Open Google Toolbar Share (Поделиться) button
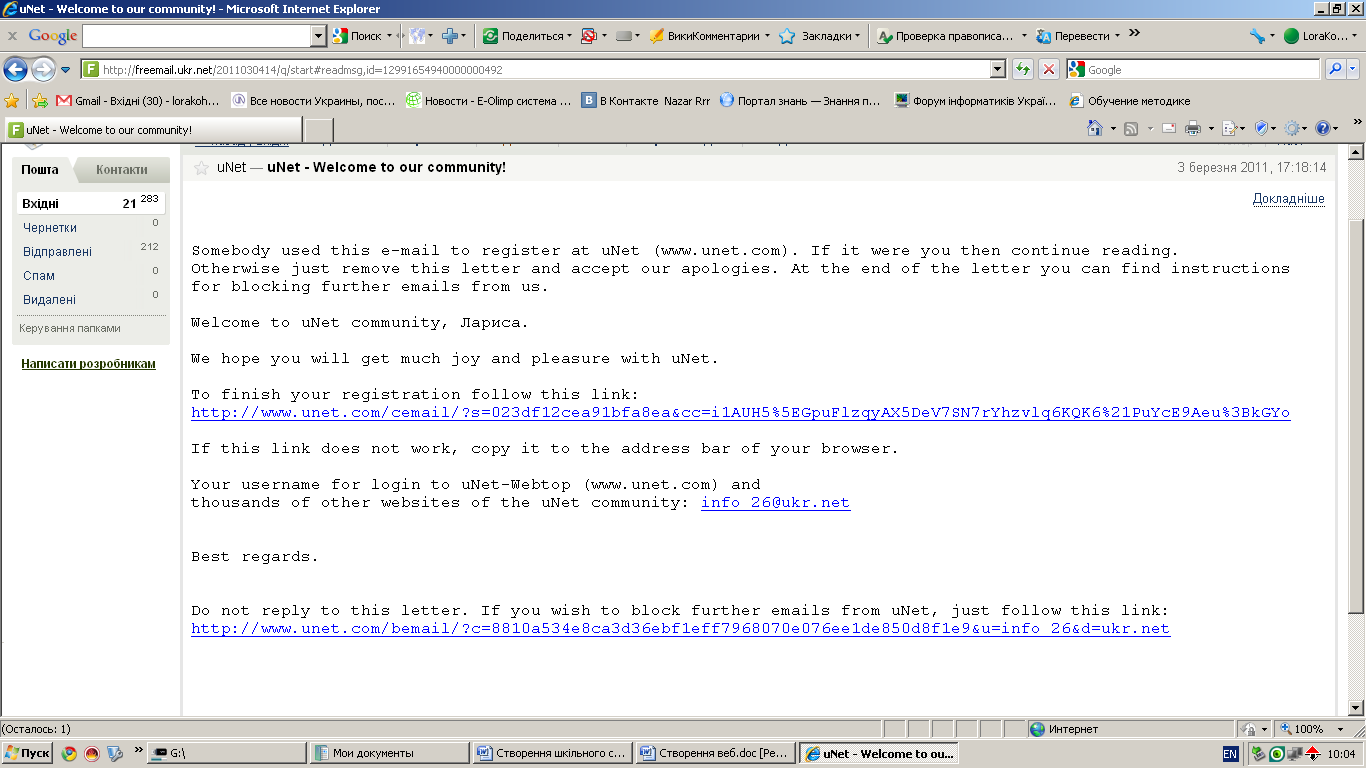Viewport: 1366px width, 768px height. point(527,36)
